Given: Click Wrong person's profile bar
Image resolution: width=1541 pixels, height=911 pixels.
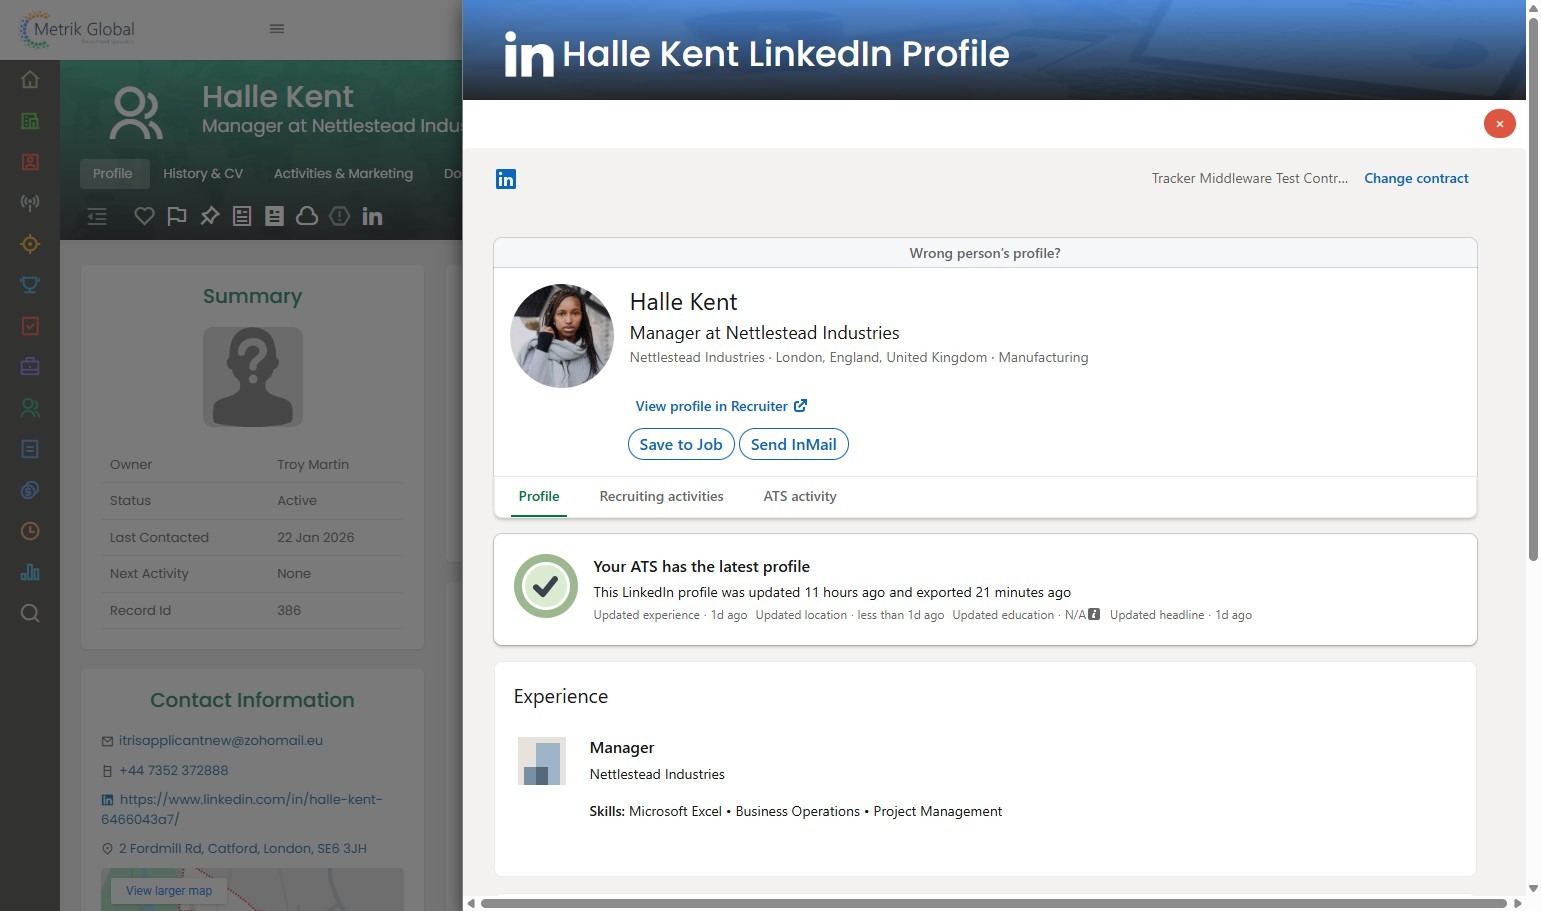Looking at the screenshot, I should [x=984, y=253].
